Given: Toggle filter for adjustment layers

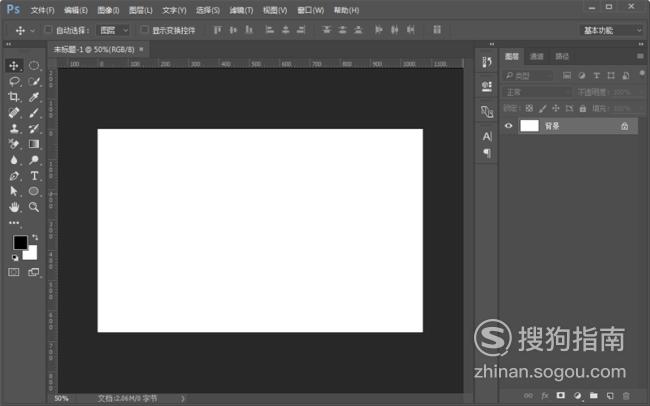Looking at the screenshot, I should click(x=582, y=75).
